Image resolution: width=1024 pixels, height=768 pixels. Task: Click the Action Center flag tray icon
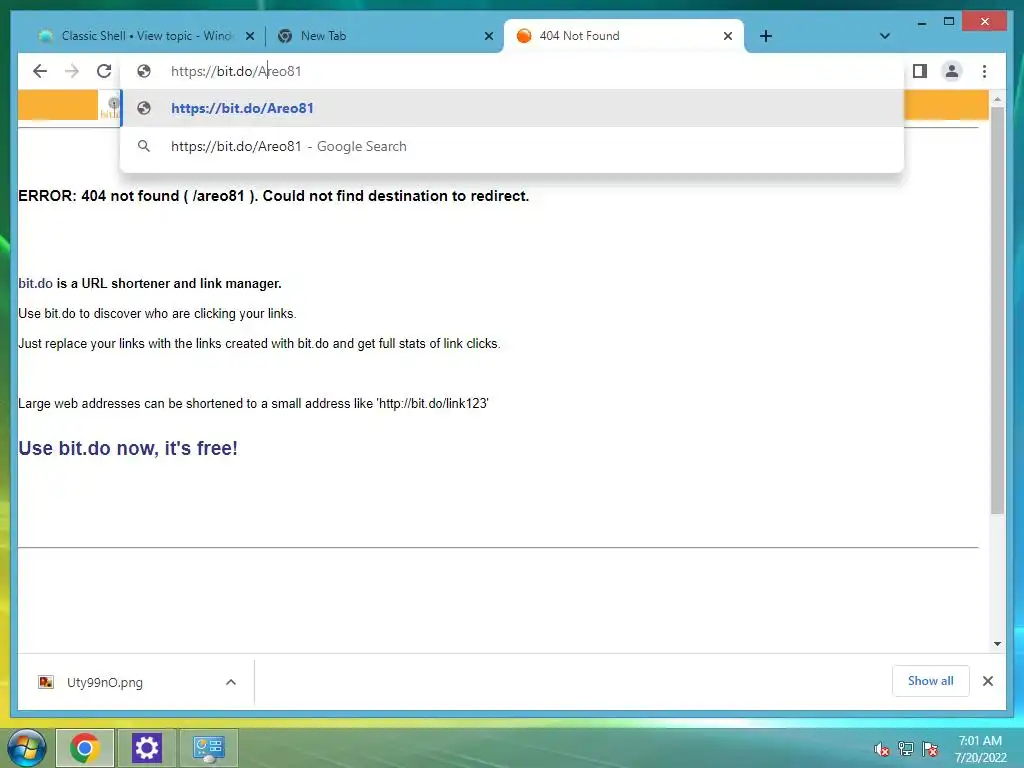930,749
